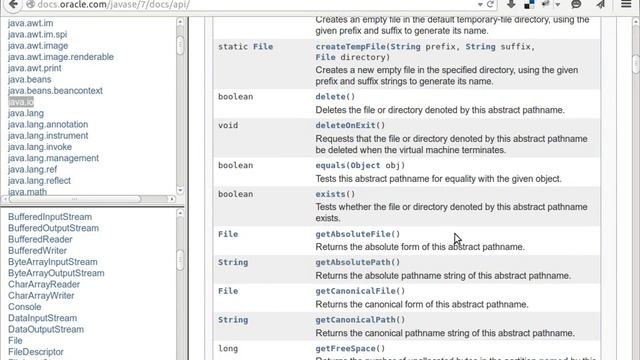Go back using the browser back arrow
This screenshot has width=640, height=360.
[x=13, y=4]
